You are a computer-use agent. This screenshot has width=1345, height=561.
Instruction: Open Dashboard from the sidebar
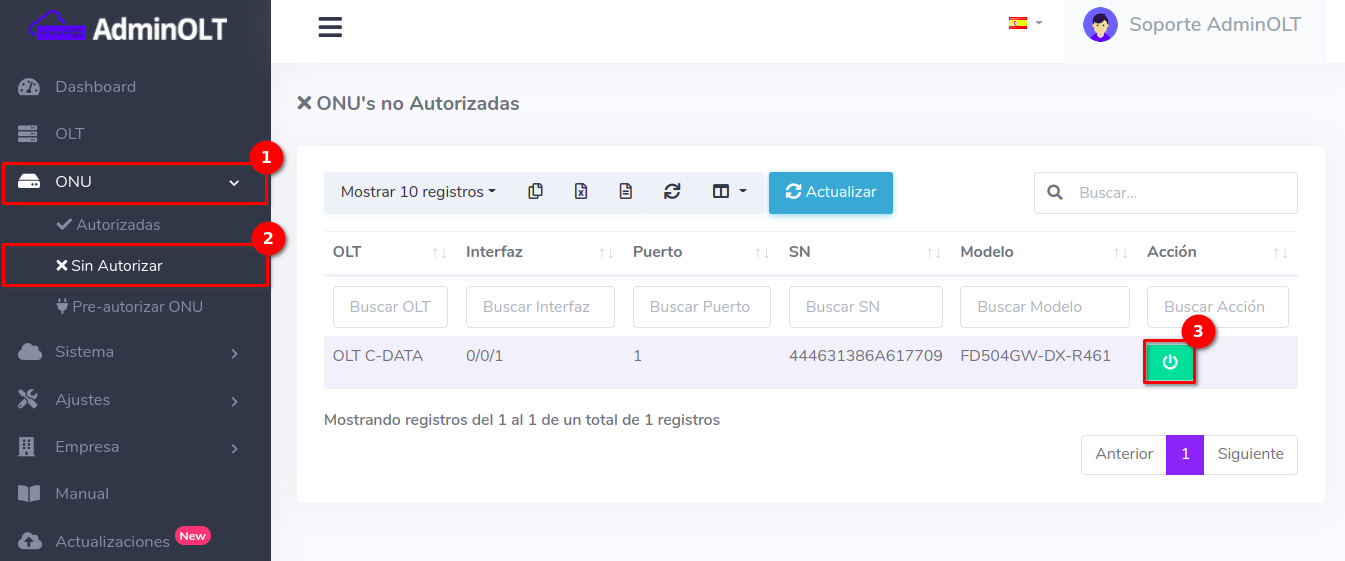95,87
